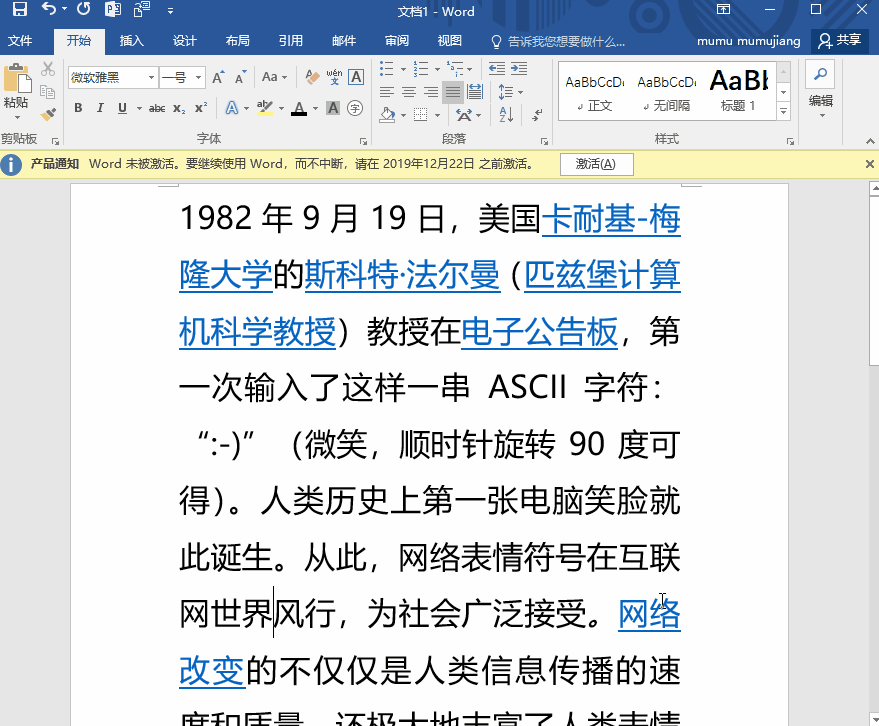This screenshot has height=726, width=879.
Task: Expand the bullet list options arrow
Action: (403, 70)
